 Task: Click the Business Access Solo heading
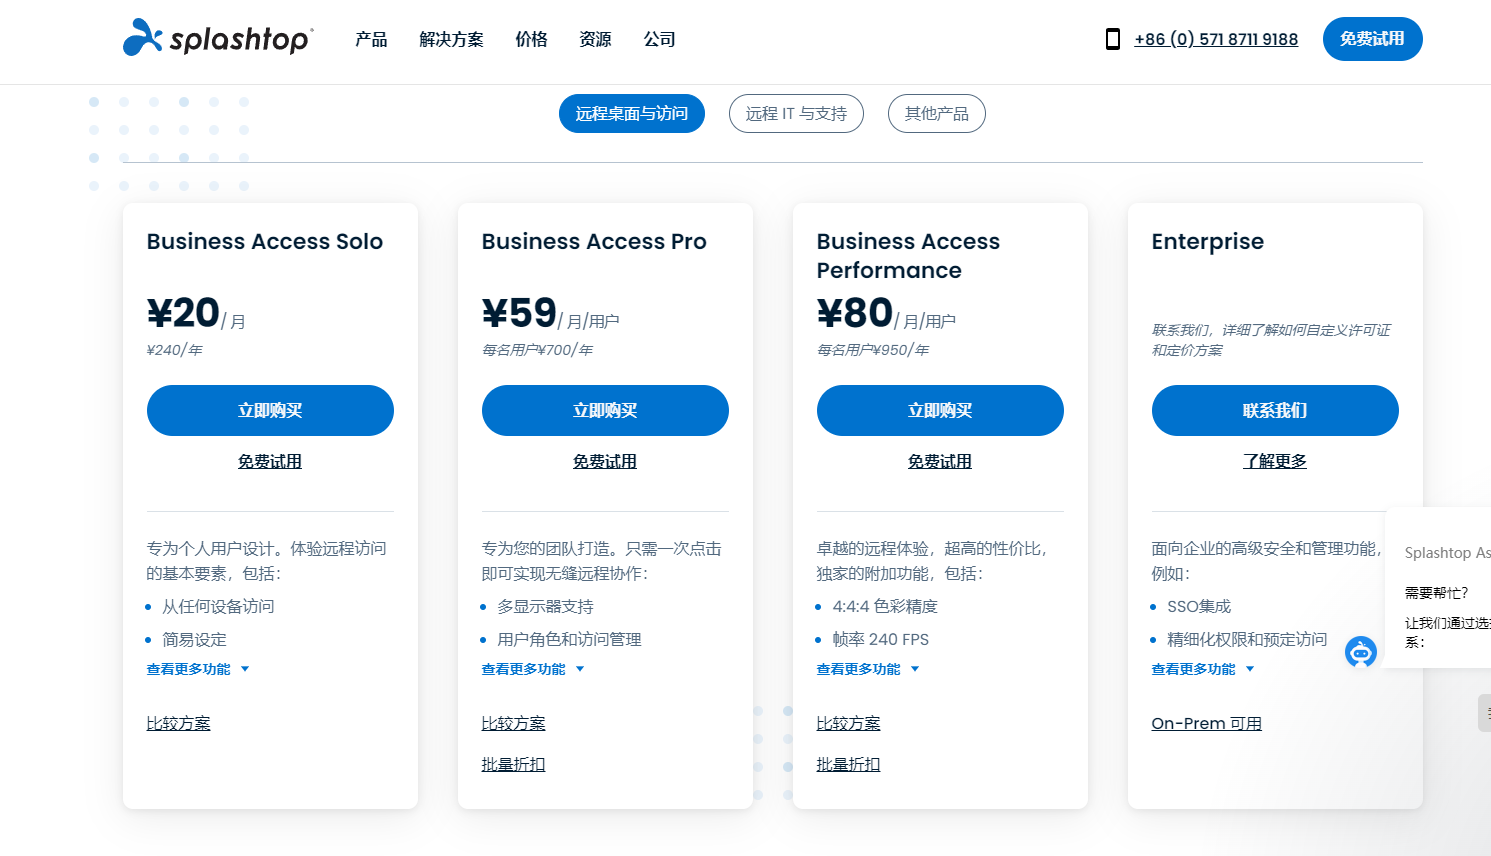pyautogui.click(x=265, y=242)
